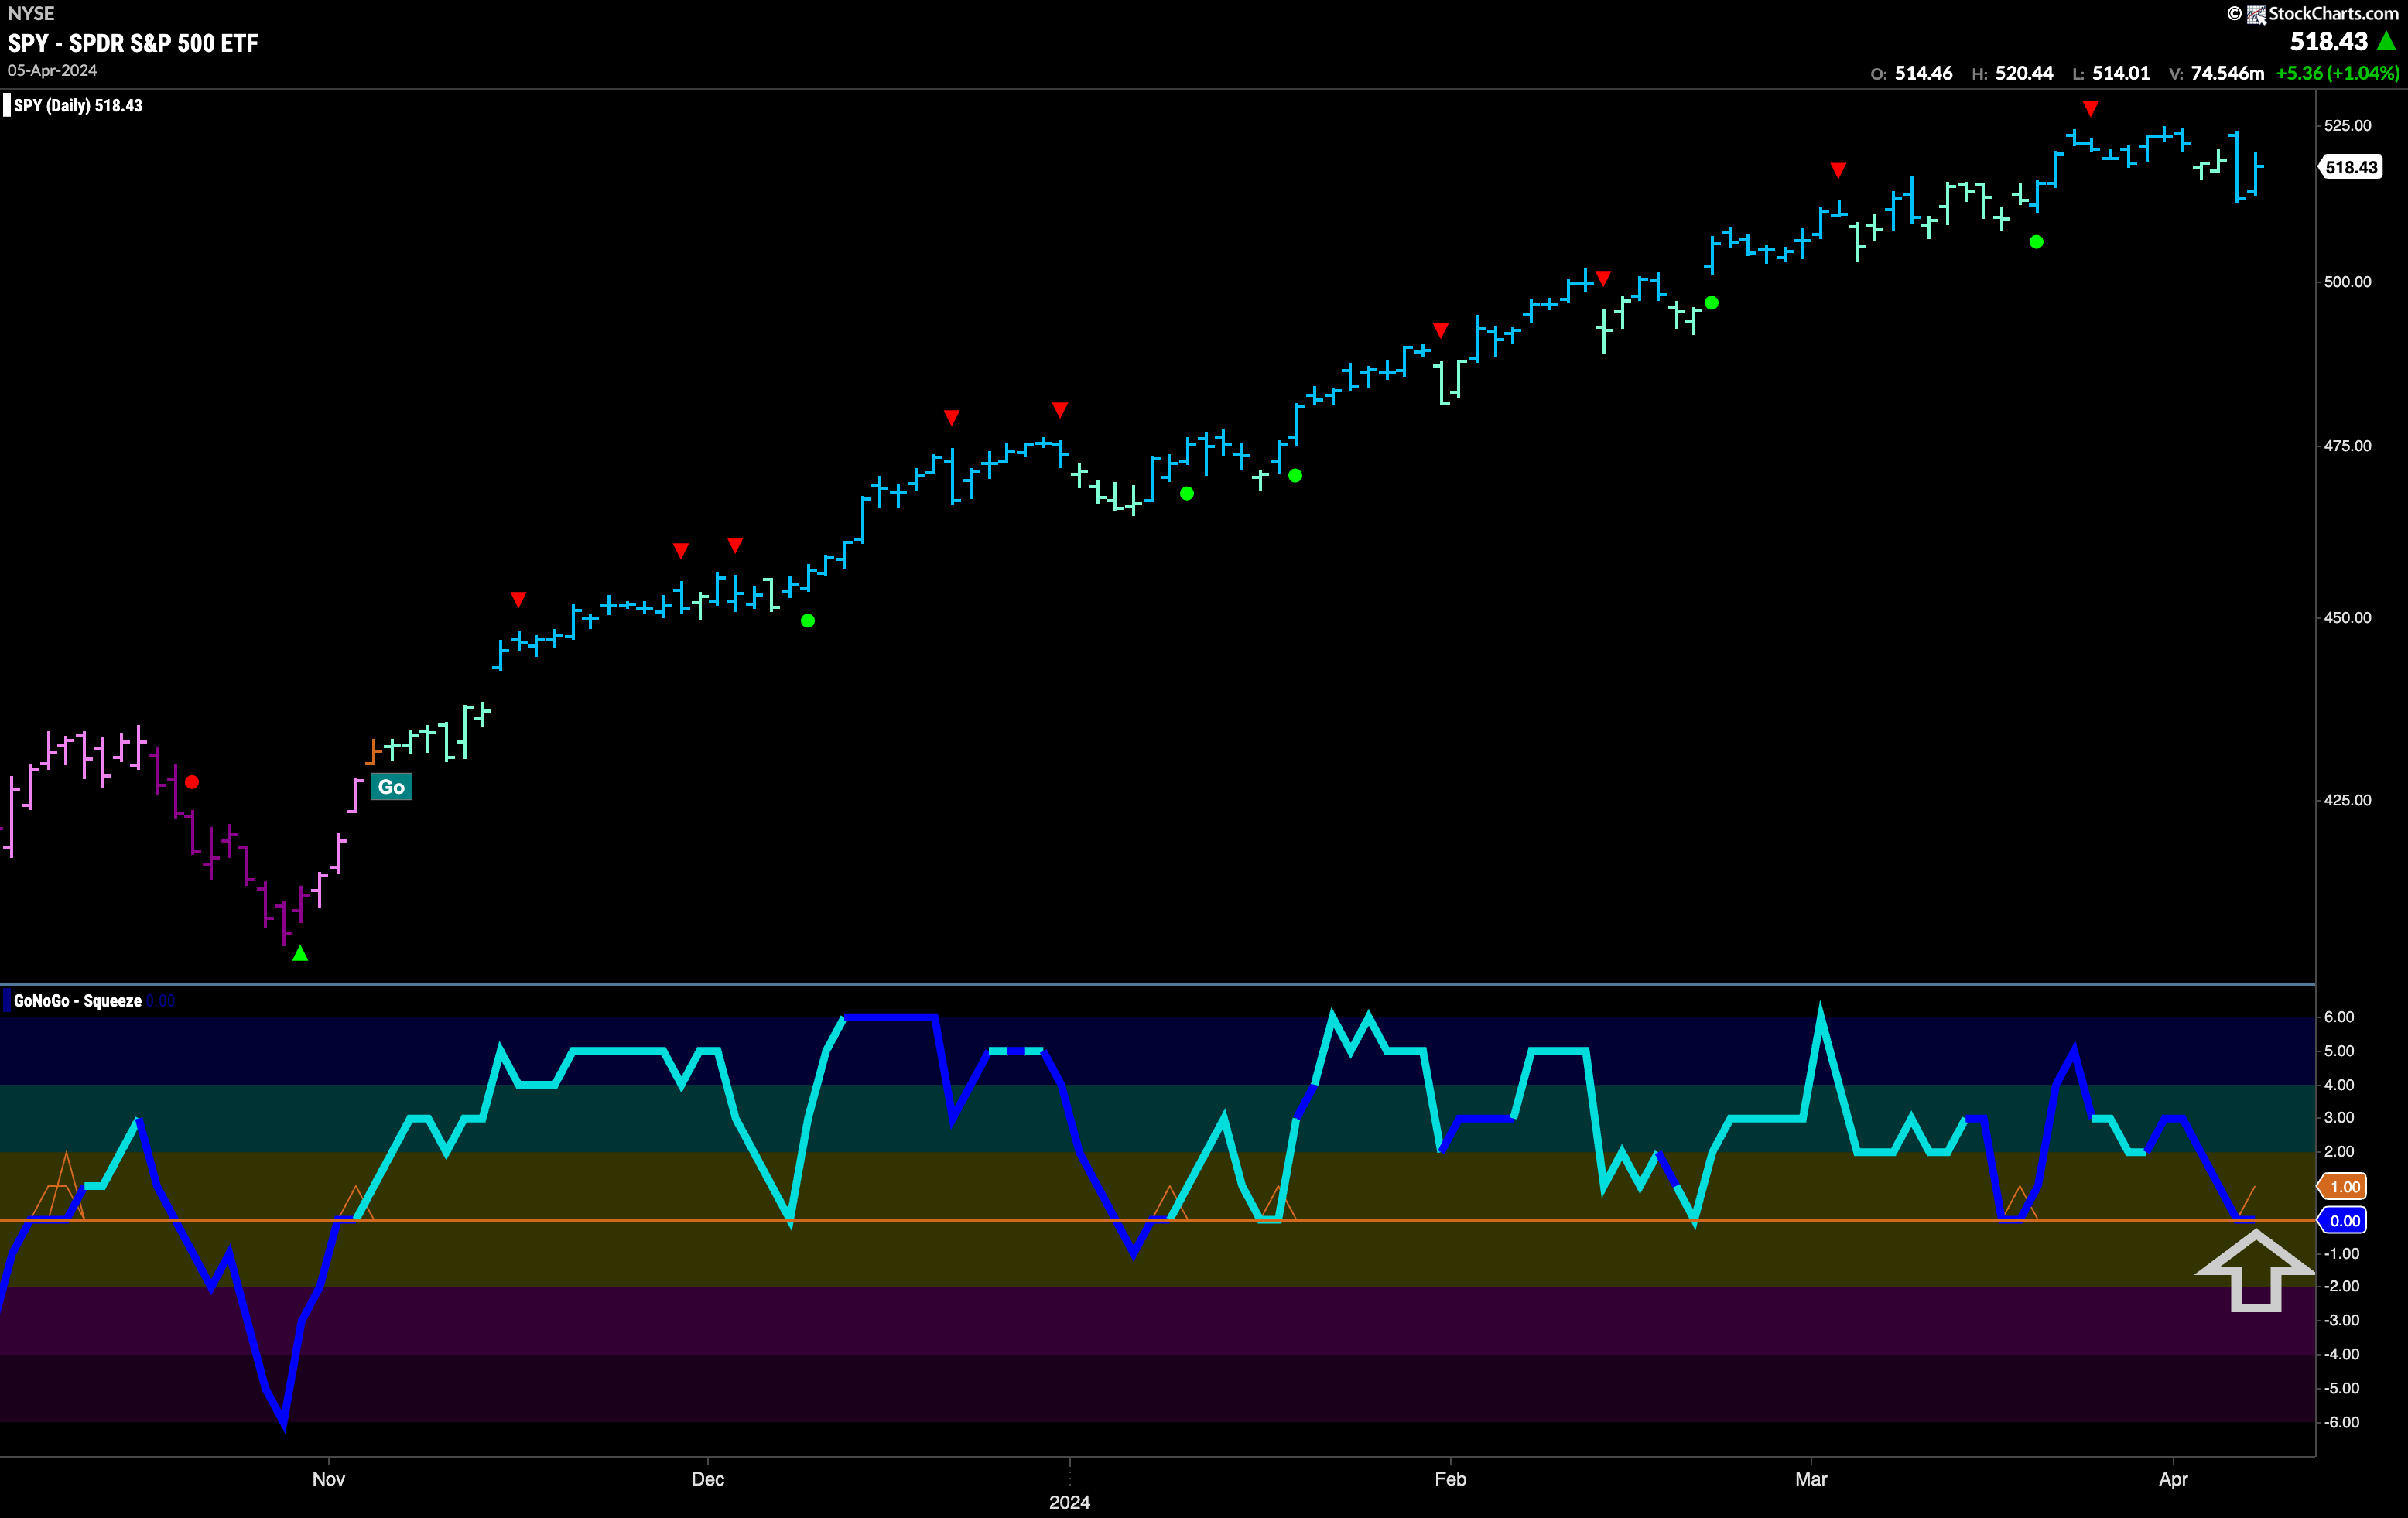The width and height of the screenshot is (2408, 1518).
Task: Click the NYSE exchange label
Action: point(31,13)
